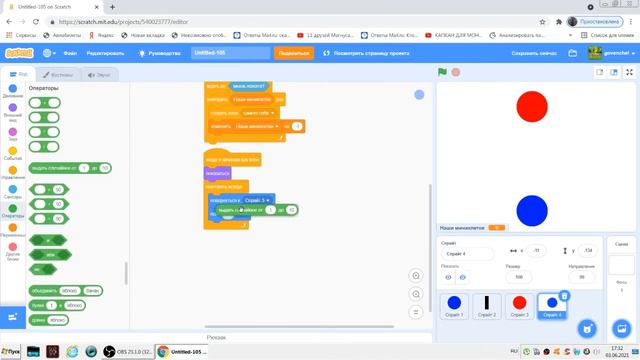Click the project title field Untitled-105

231,53
